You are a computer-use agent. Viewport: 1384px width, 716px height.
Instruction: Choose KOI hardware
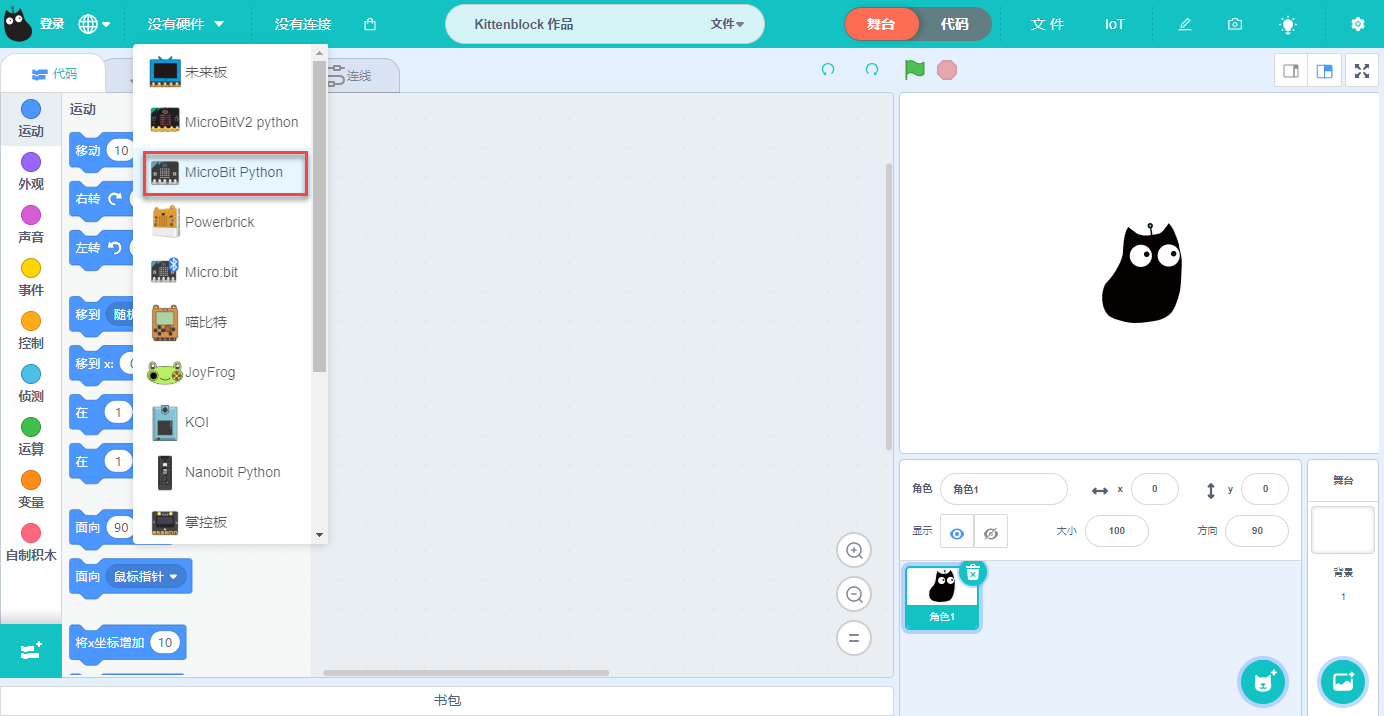pyautogui.click(x=223, y=422)
